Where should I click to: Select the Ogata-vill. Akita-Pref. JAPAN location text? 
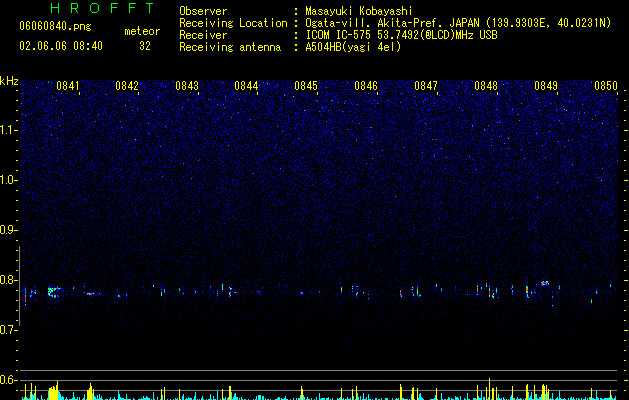(x=458, y=23)
